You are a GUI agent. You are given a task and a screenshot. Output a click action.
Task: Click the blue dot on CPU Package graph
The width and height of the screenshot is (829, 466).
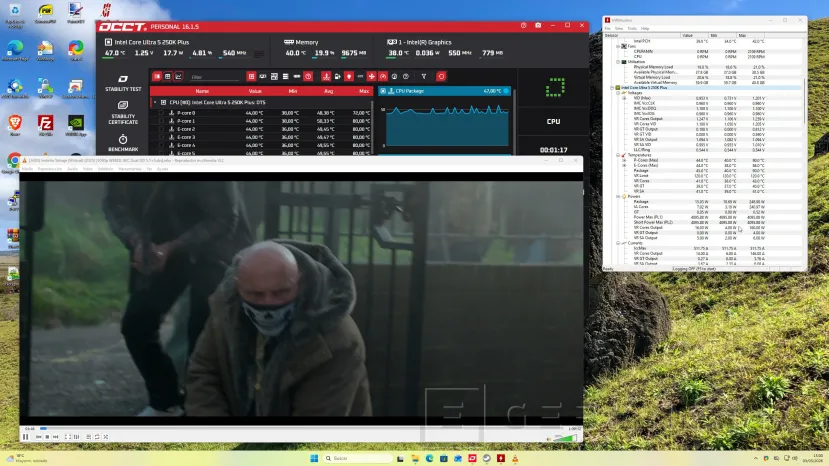506,91
